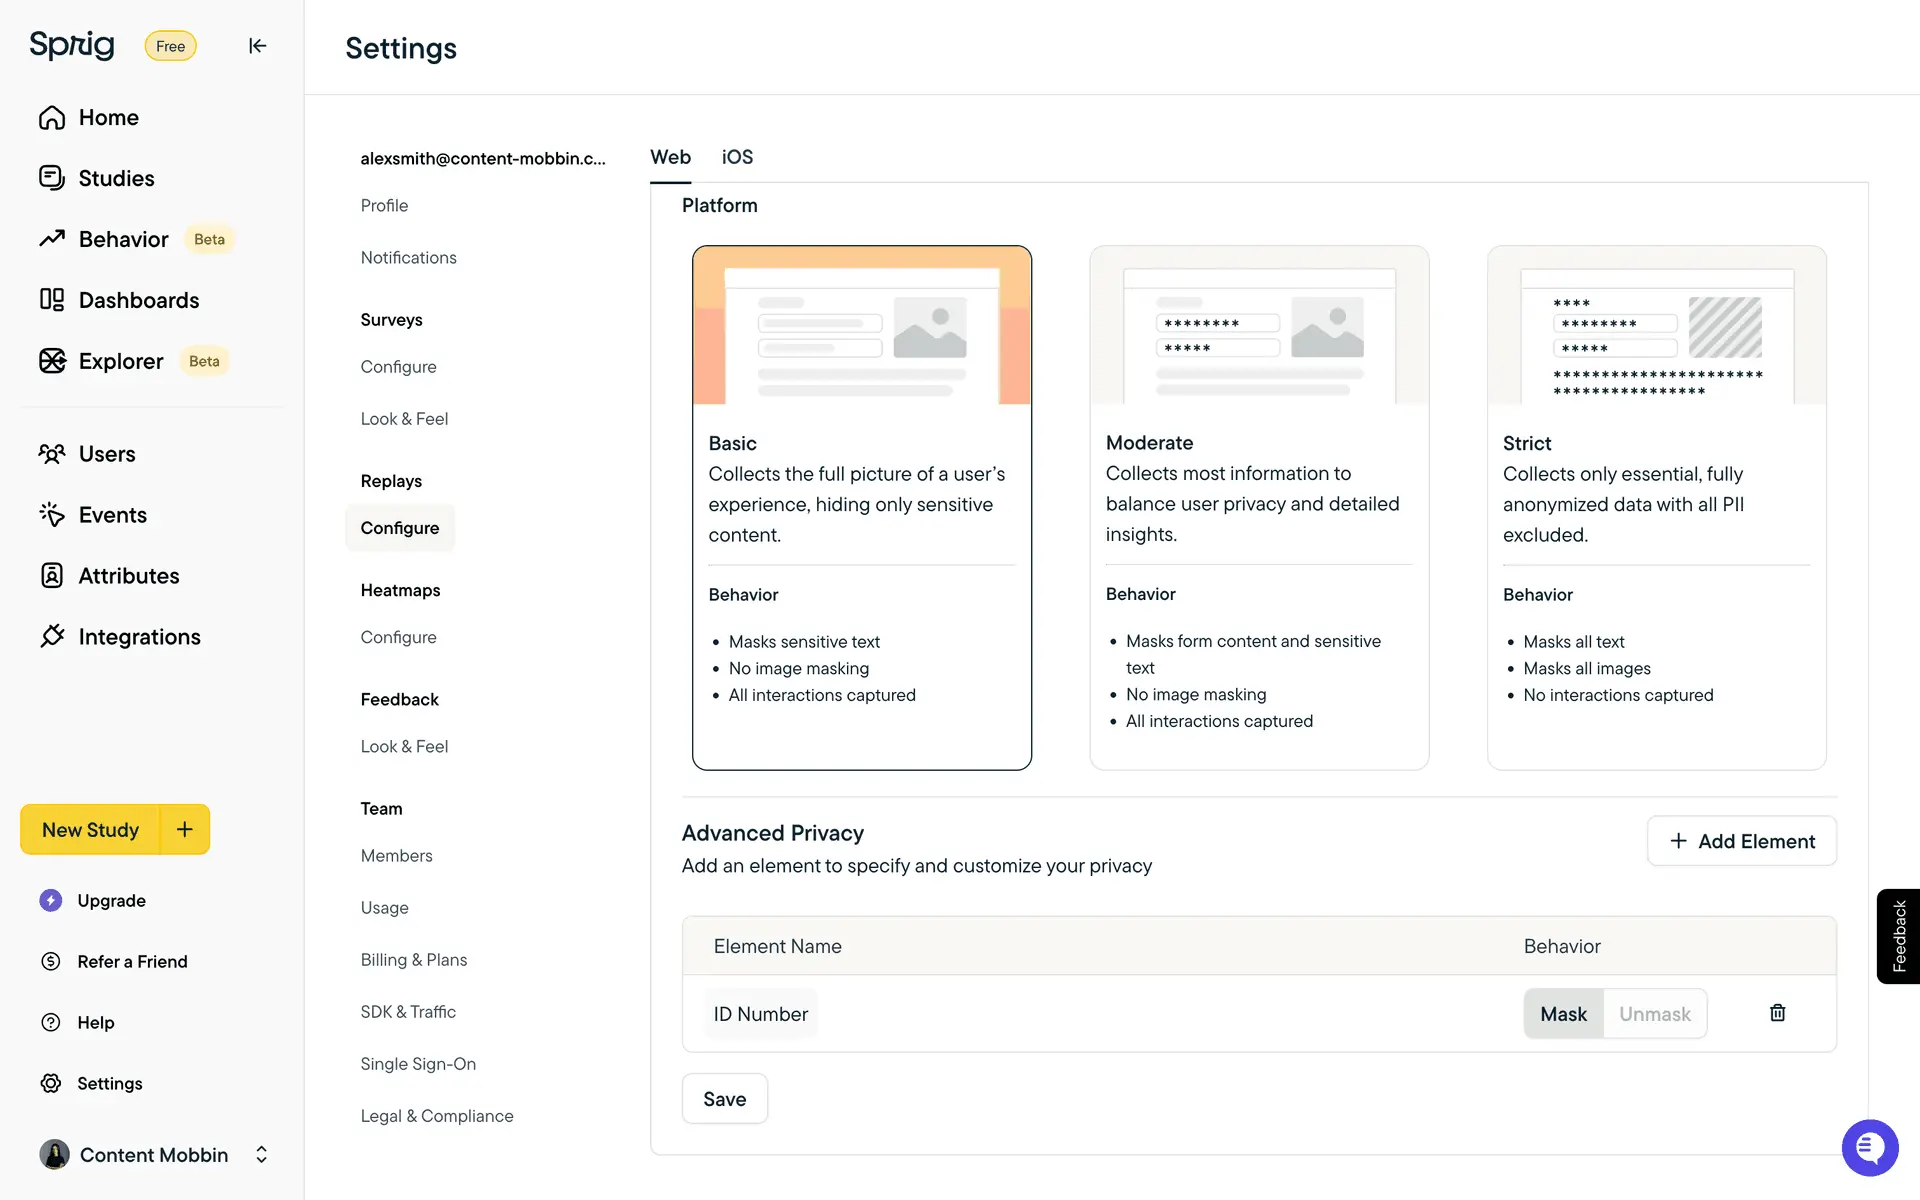Image resolution: width=1920 pixels, height=1200 pixels.
Task: Open Studies from the sidebar icon
Action: click(x=52, y=178)
